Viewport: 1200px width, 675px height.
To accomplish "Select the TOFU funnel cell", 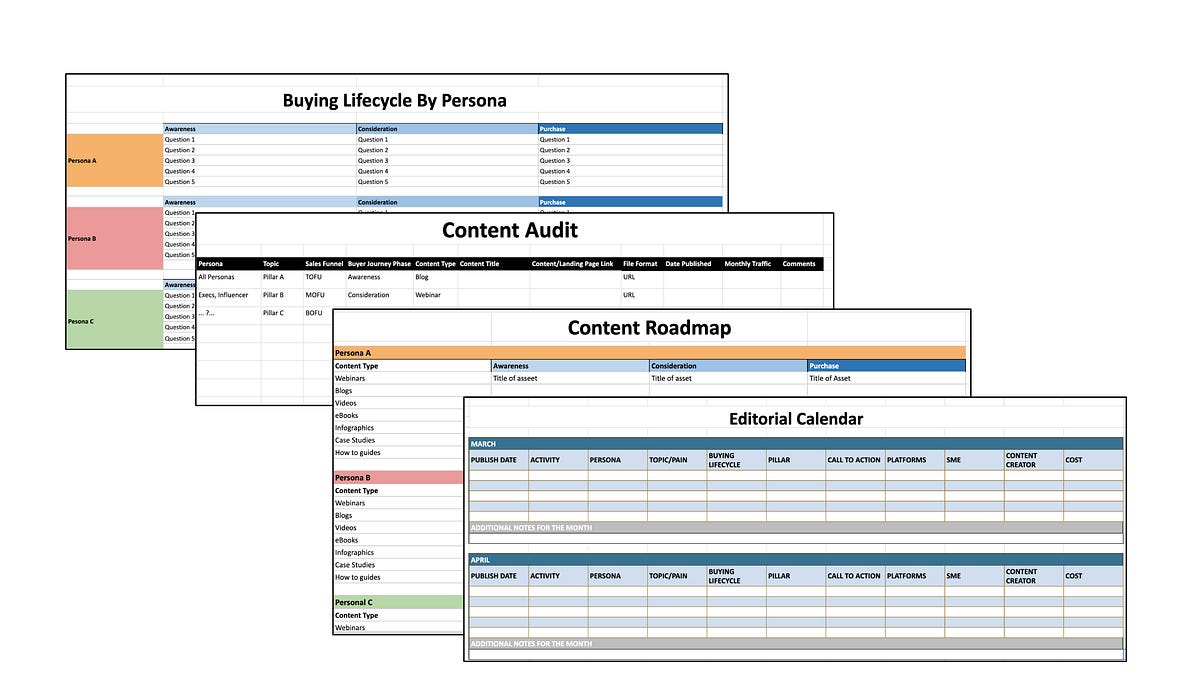I will (315, 277).
